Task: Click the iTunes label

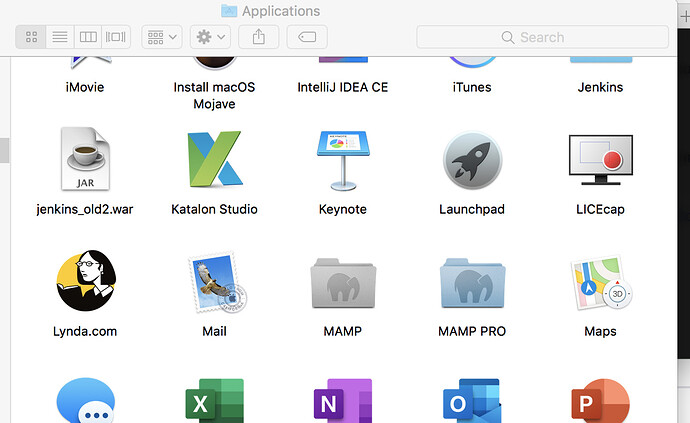Action: [x=472, y=87]
